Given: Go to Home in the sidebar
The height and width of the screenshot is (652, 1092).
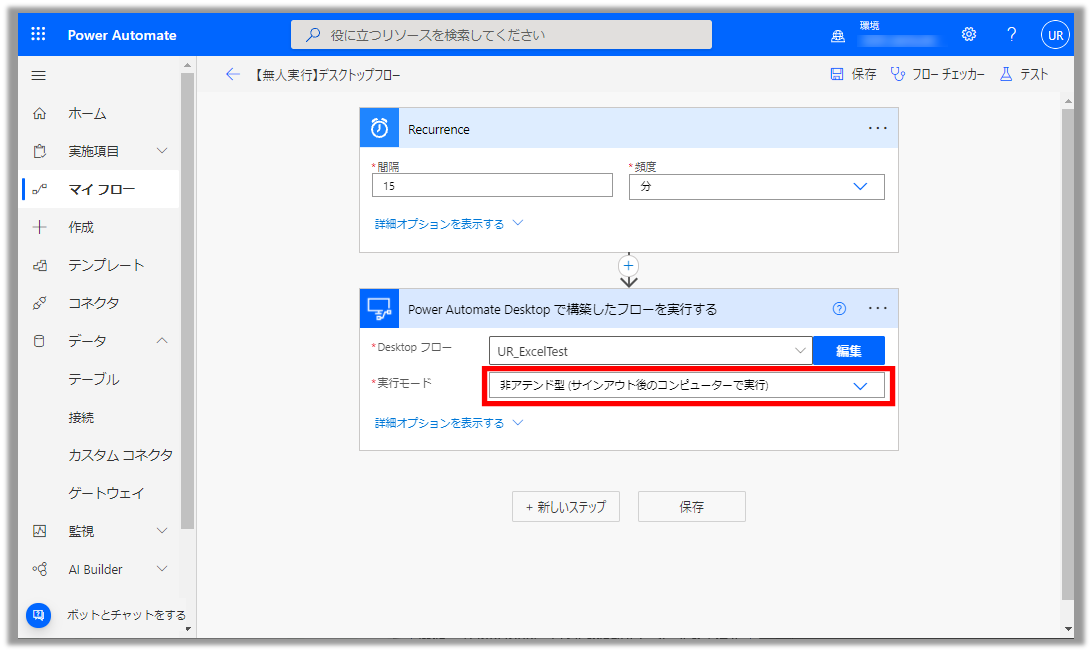Looking at the screenshot, I should point(100,114).
